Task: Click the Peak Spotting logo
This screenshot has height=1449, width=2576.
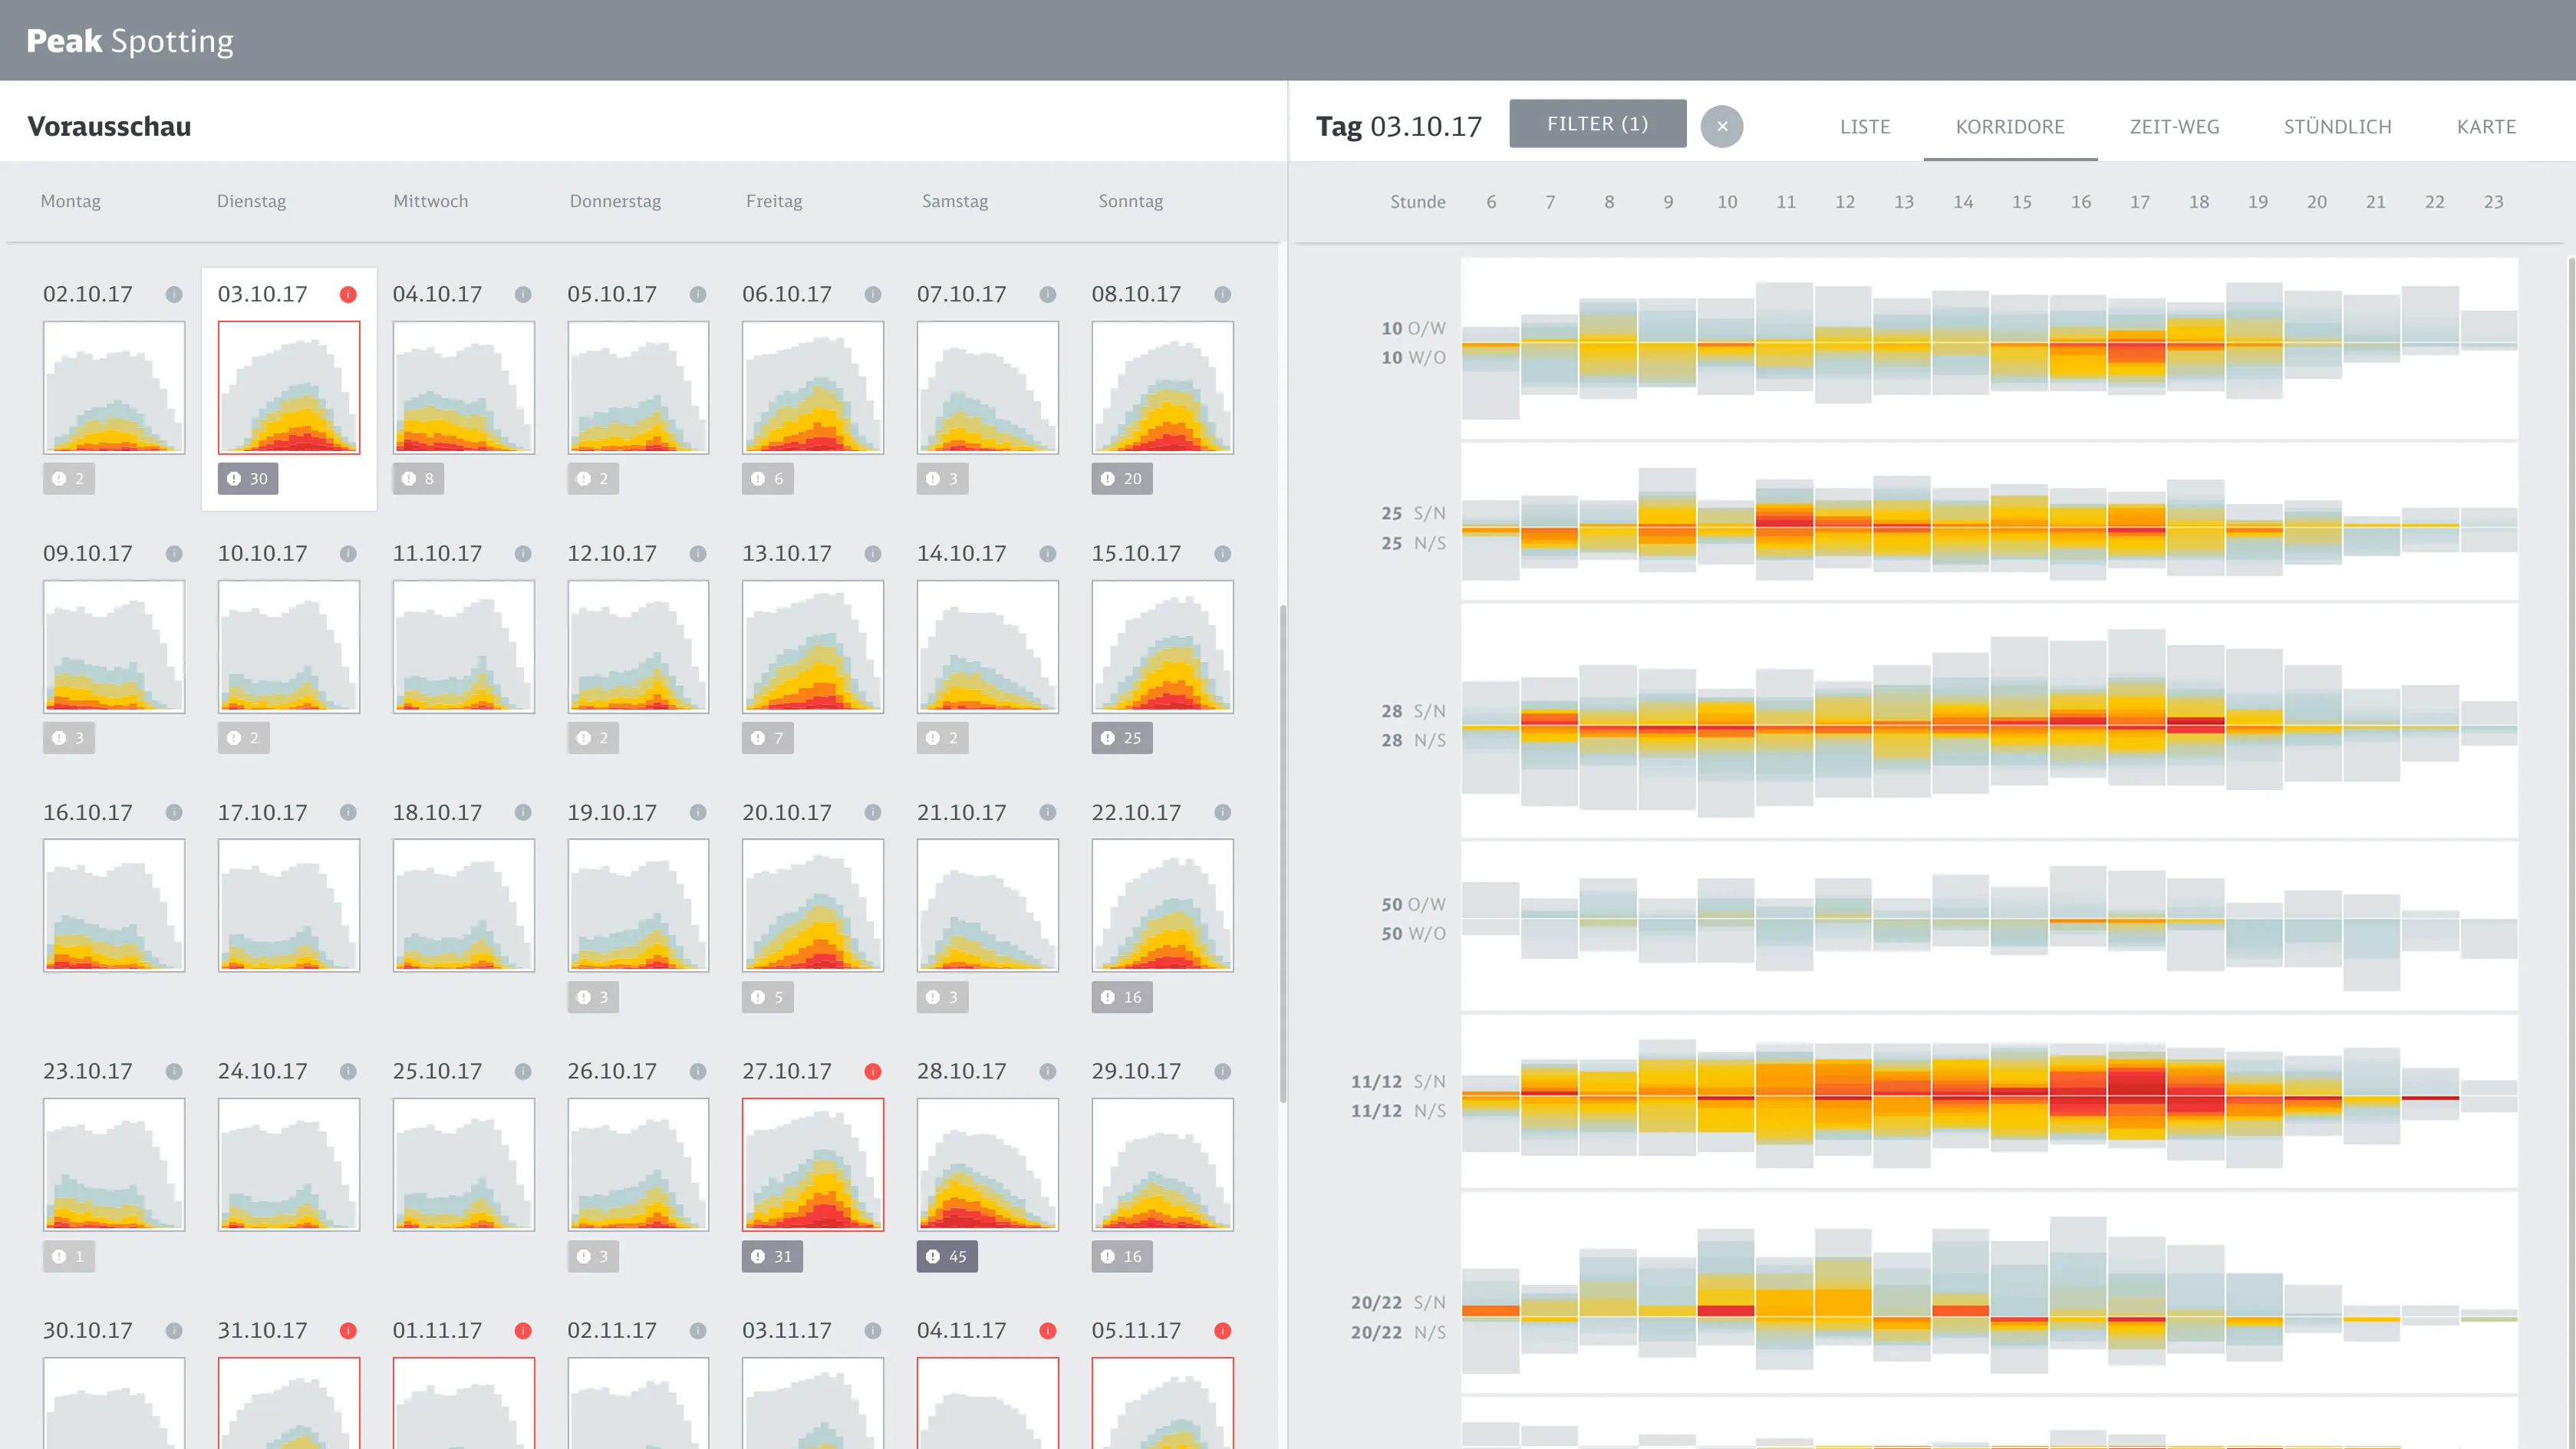Action: click(130, 41)
